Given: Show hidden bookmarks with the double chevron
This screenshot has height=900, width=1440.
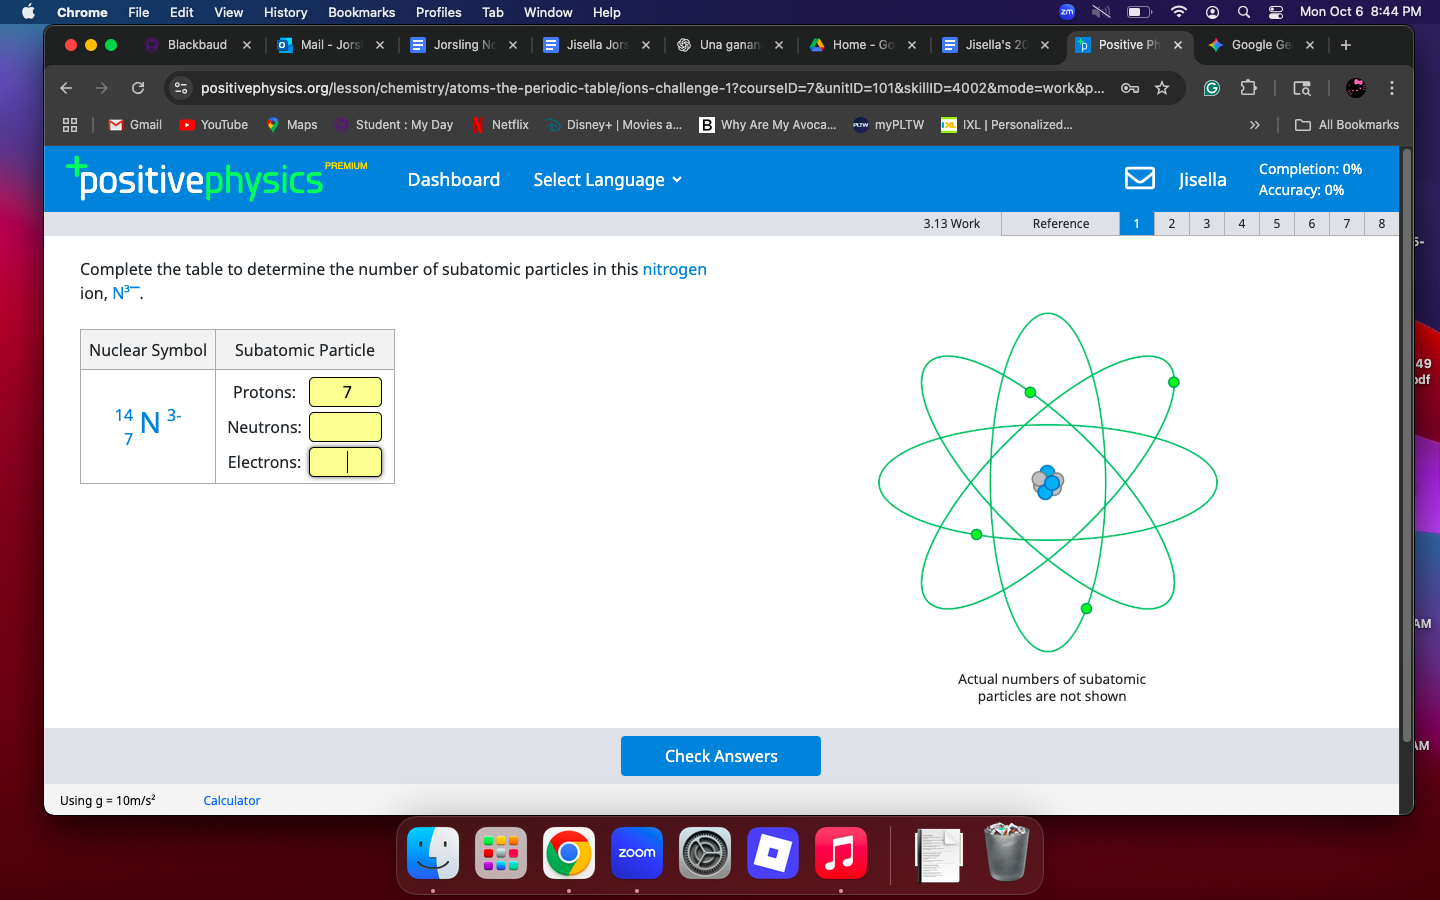Looking at the screenshot, I should 1254,125.
